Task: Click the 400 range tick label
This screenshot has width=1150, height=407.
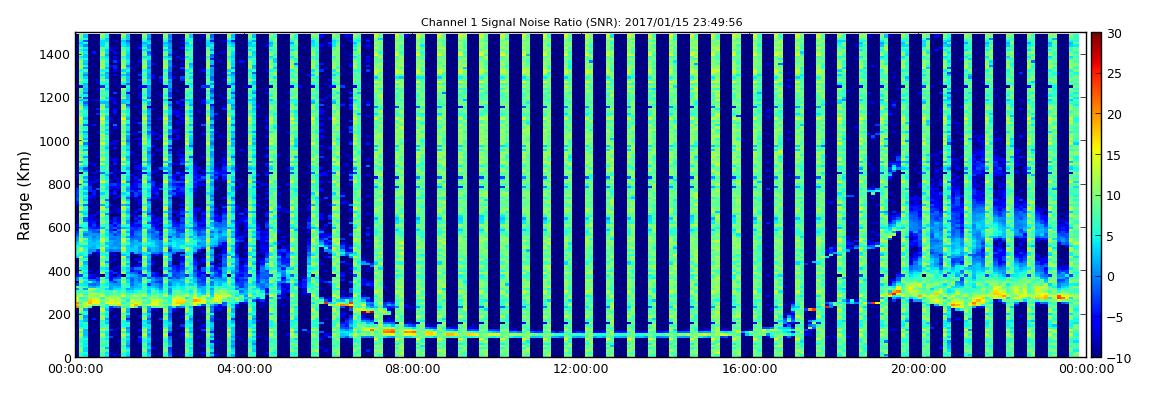Action: [58, 271]
